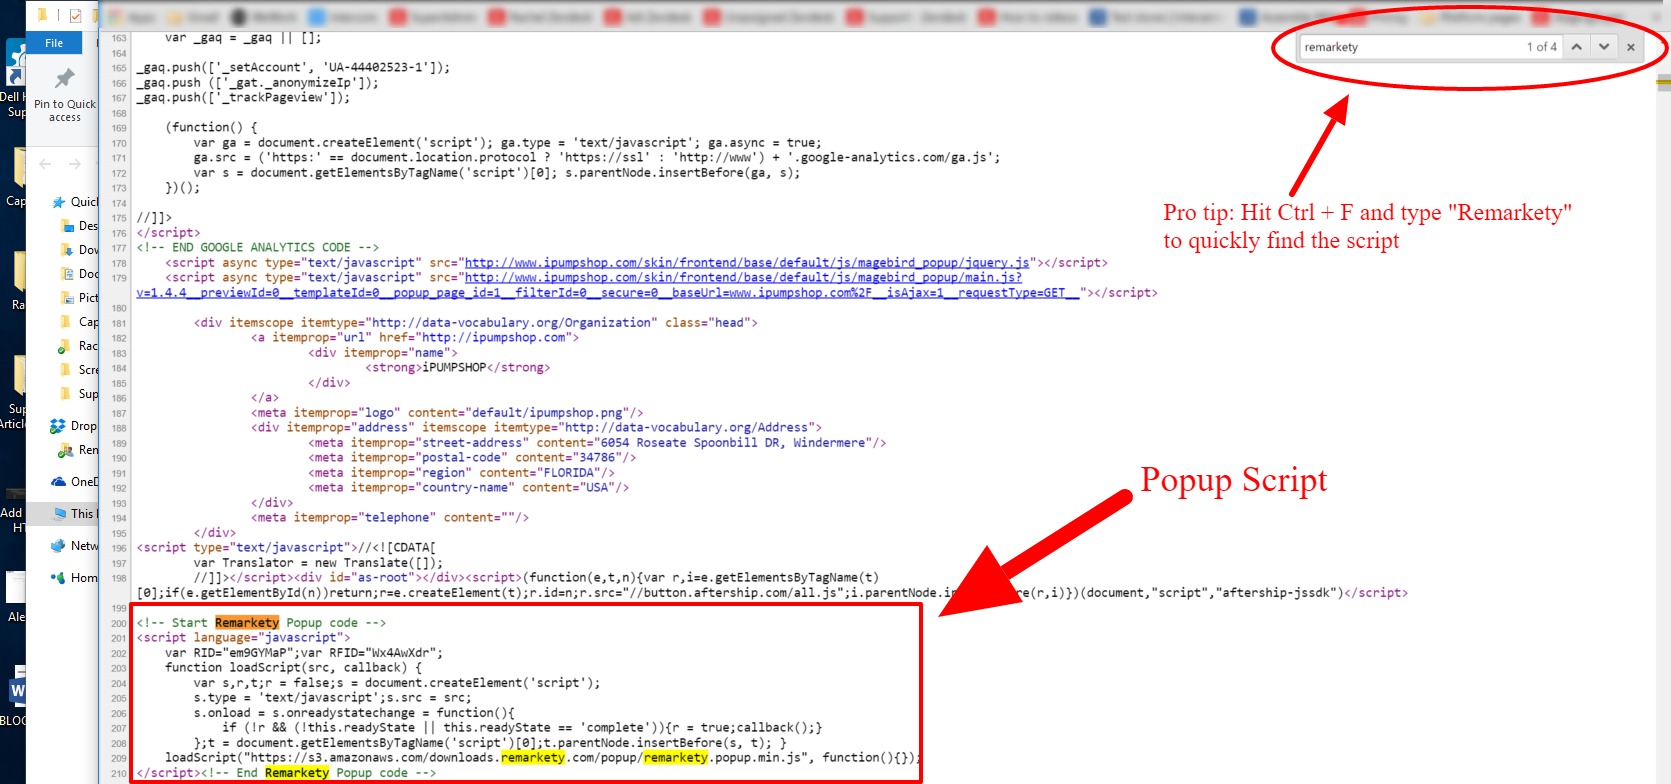Select Documents folder in Explorer tree
1671x784 pixels.
(79, 274)
